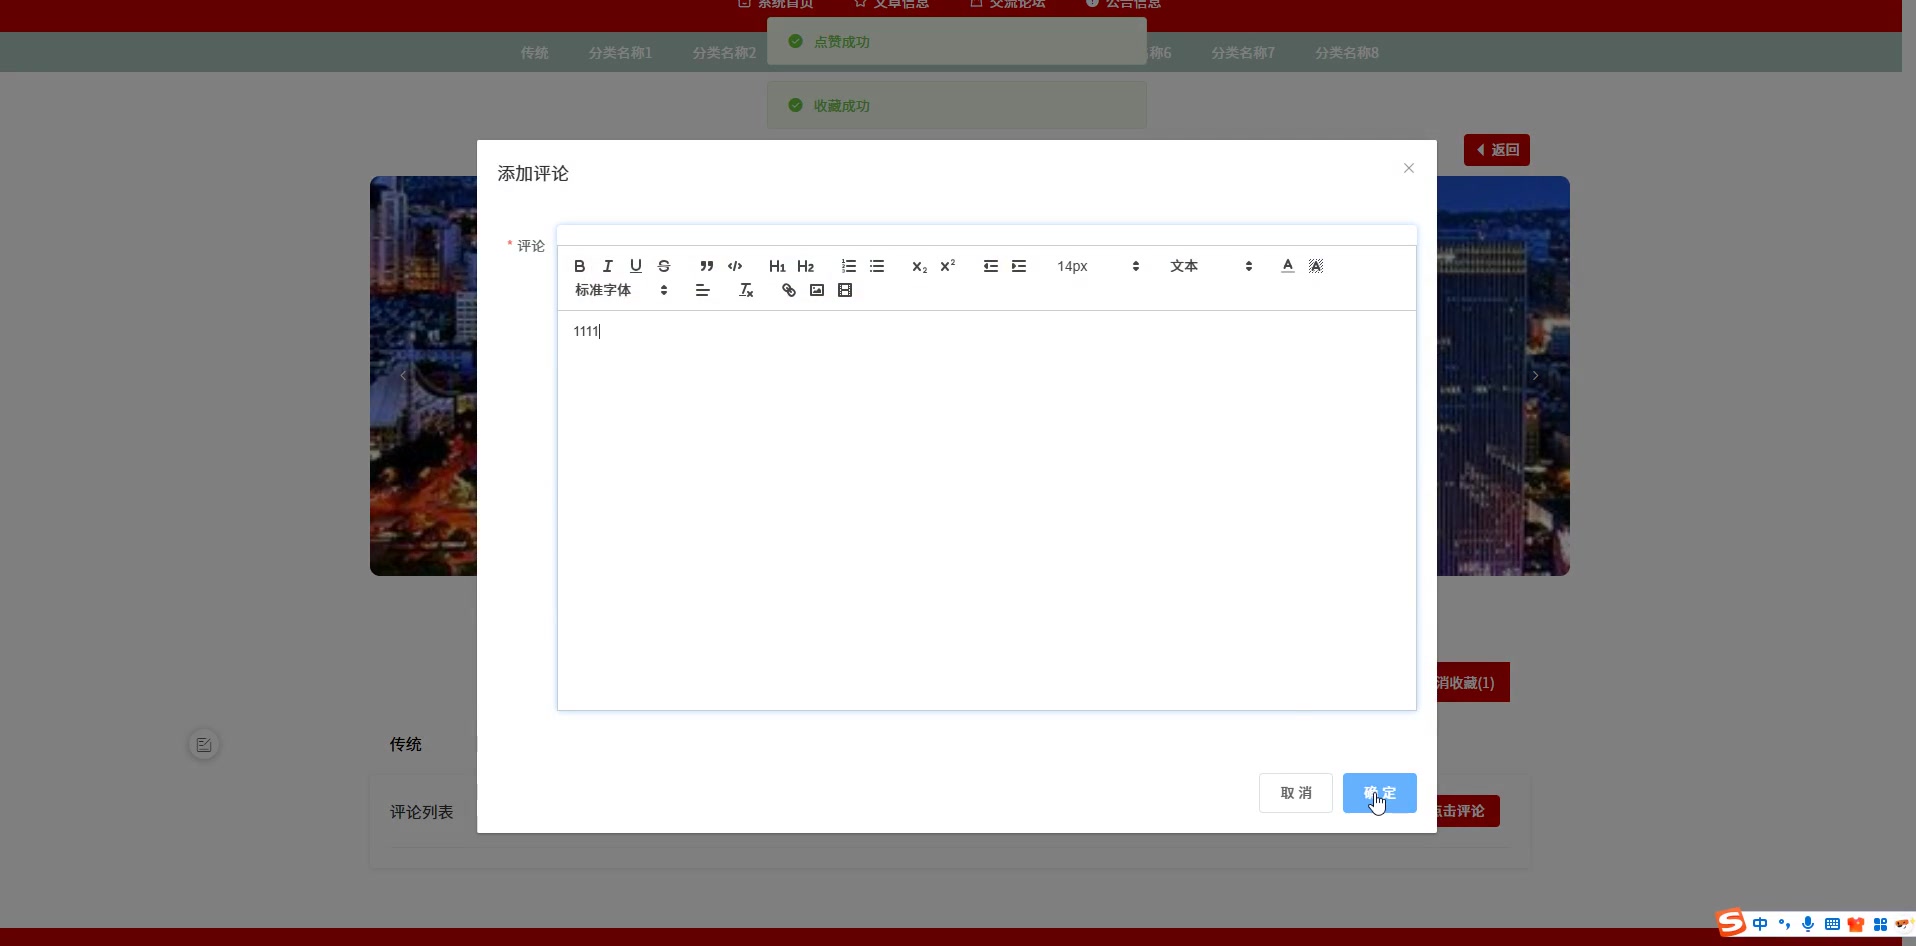Viewport: 1916px width, 946px height.
Task: Clear text formatting with the Tx icon
Action: 745,290
